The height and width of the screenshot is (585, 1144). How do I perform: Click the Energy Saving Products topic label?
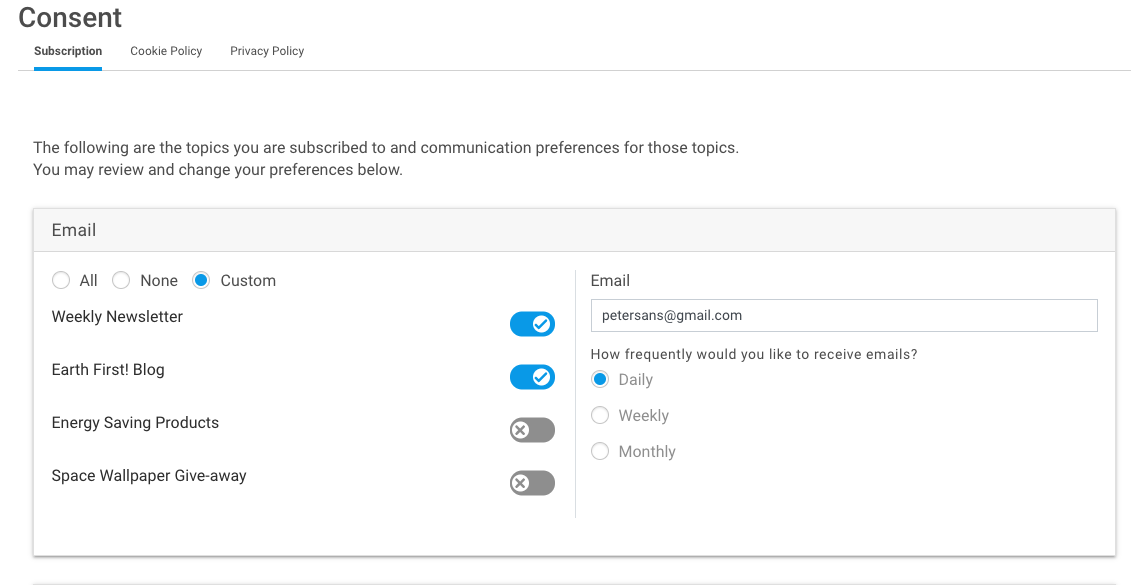pos(135,423)
